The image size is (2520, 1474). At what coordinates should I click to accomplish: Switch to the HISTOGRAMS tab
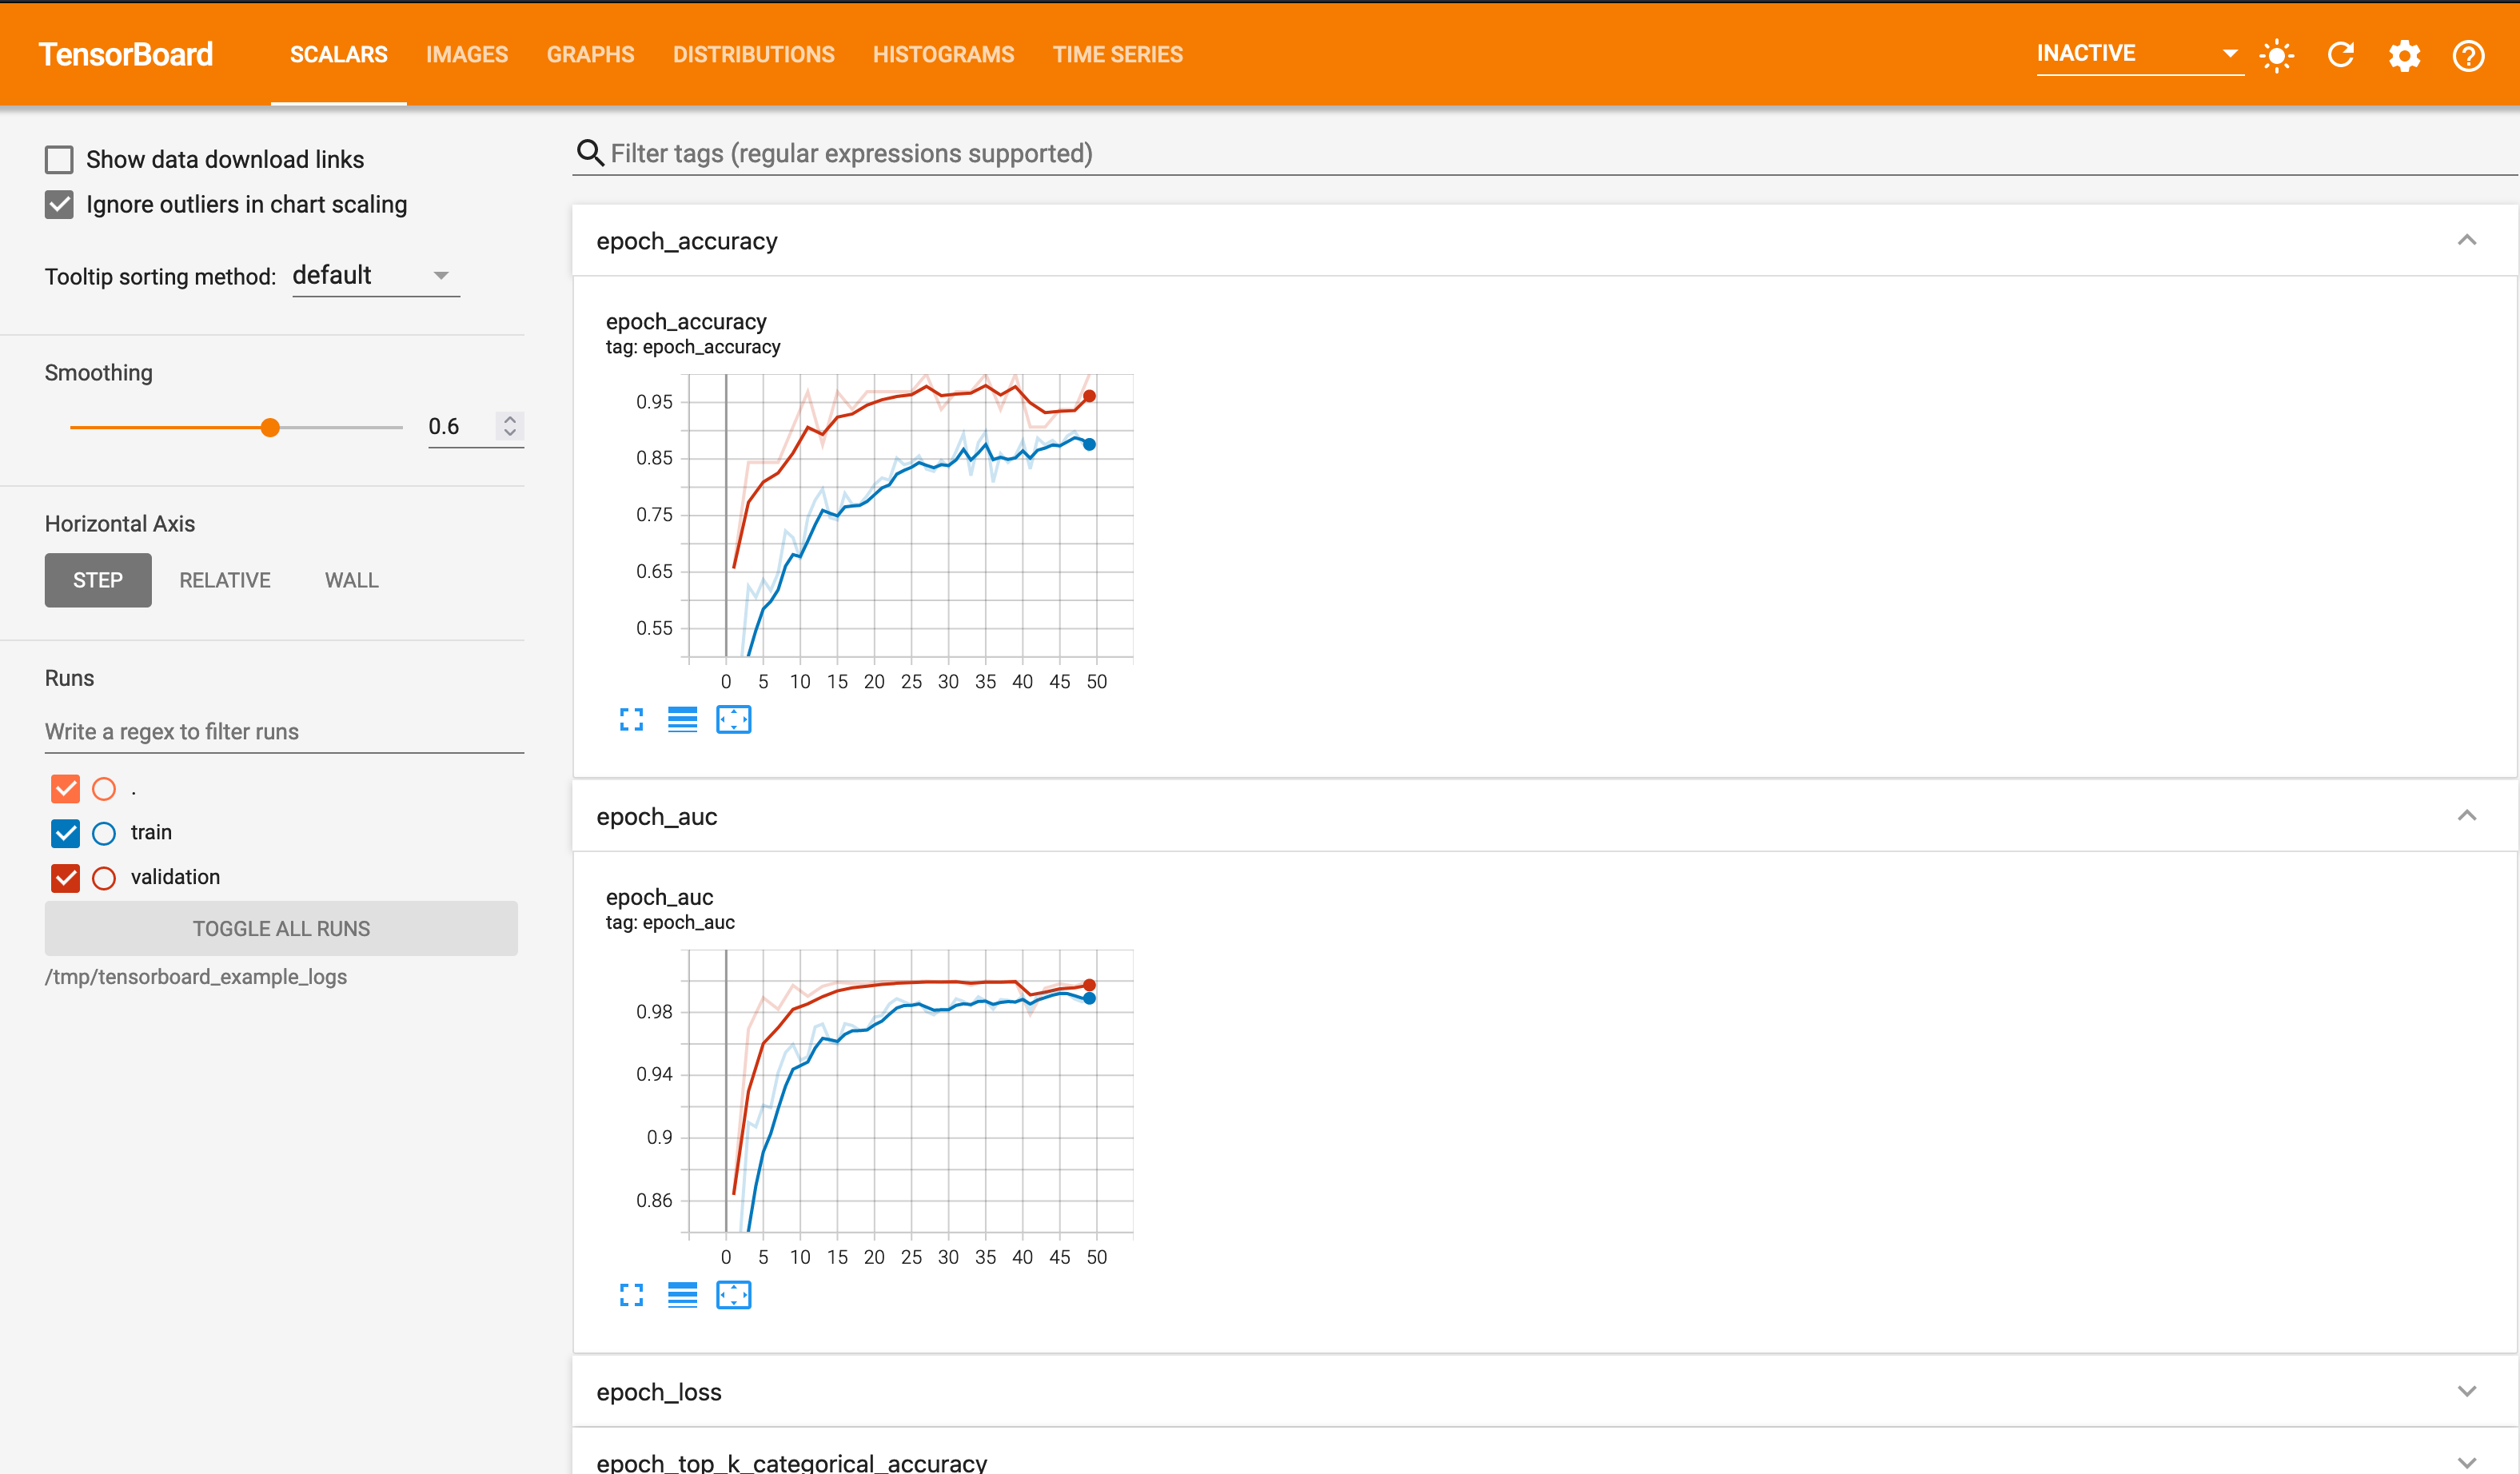pos(942,55)
